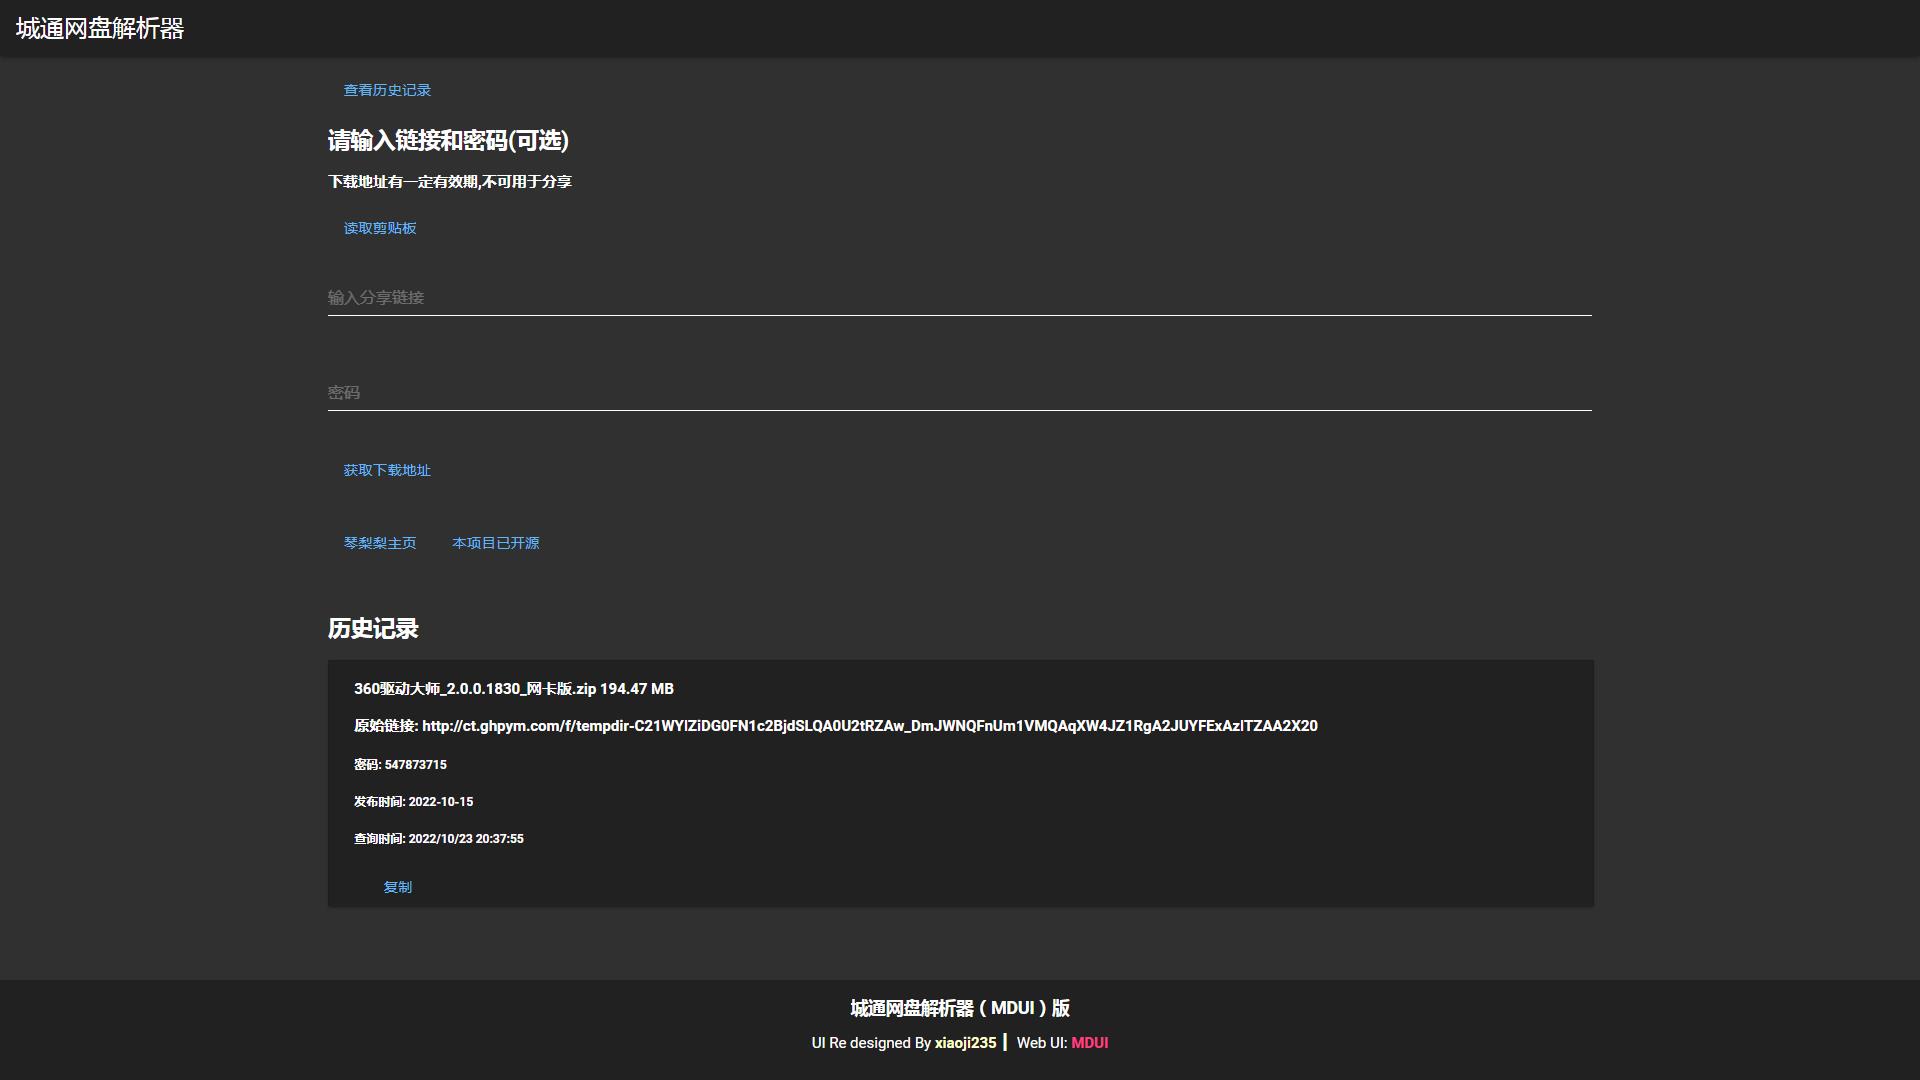
Task: Click the ct.ghpym.com original link URL
Action: coord(868,726)
